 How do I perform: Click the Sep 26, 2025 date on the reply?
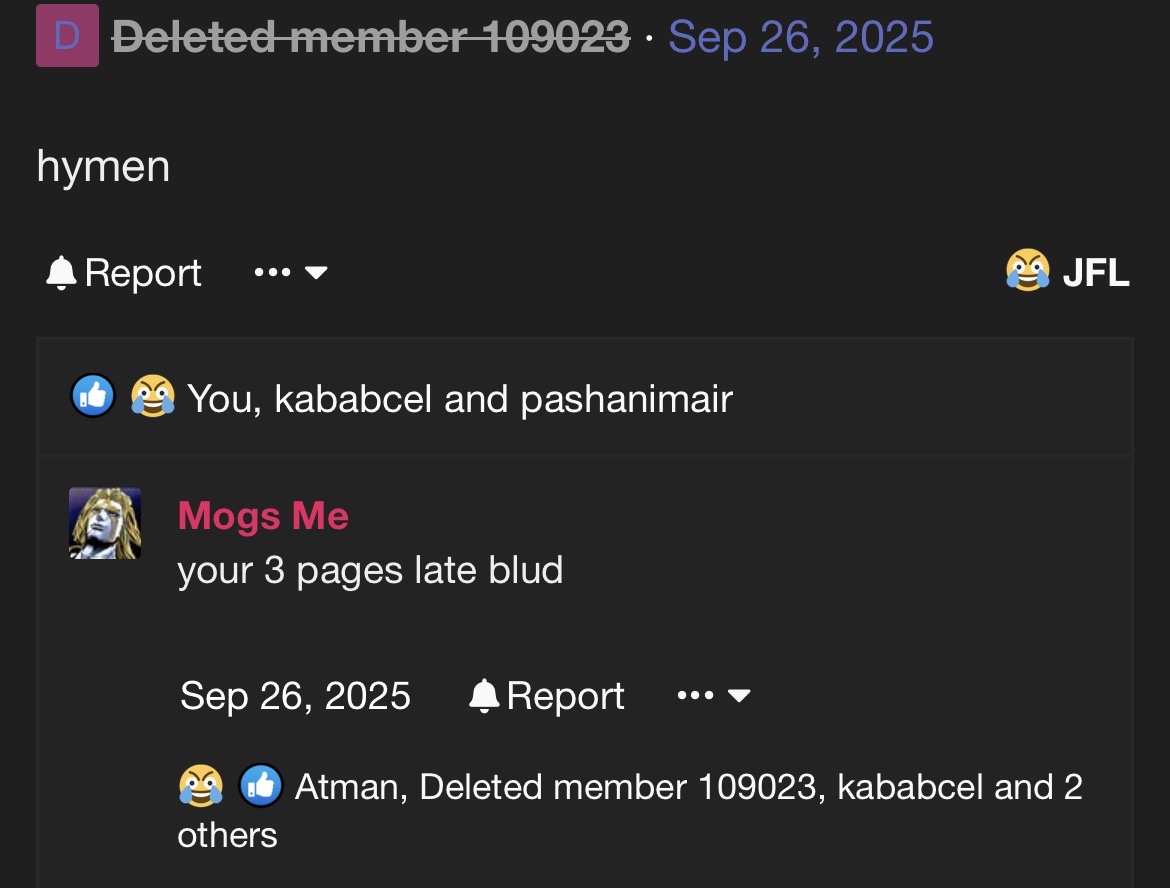pos(295,695)
